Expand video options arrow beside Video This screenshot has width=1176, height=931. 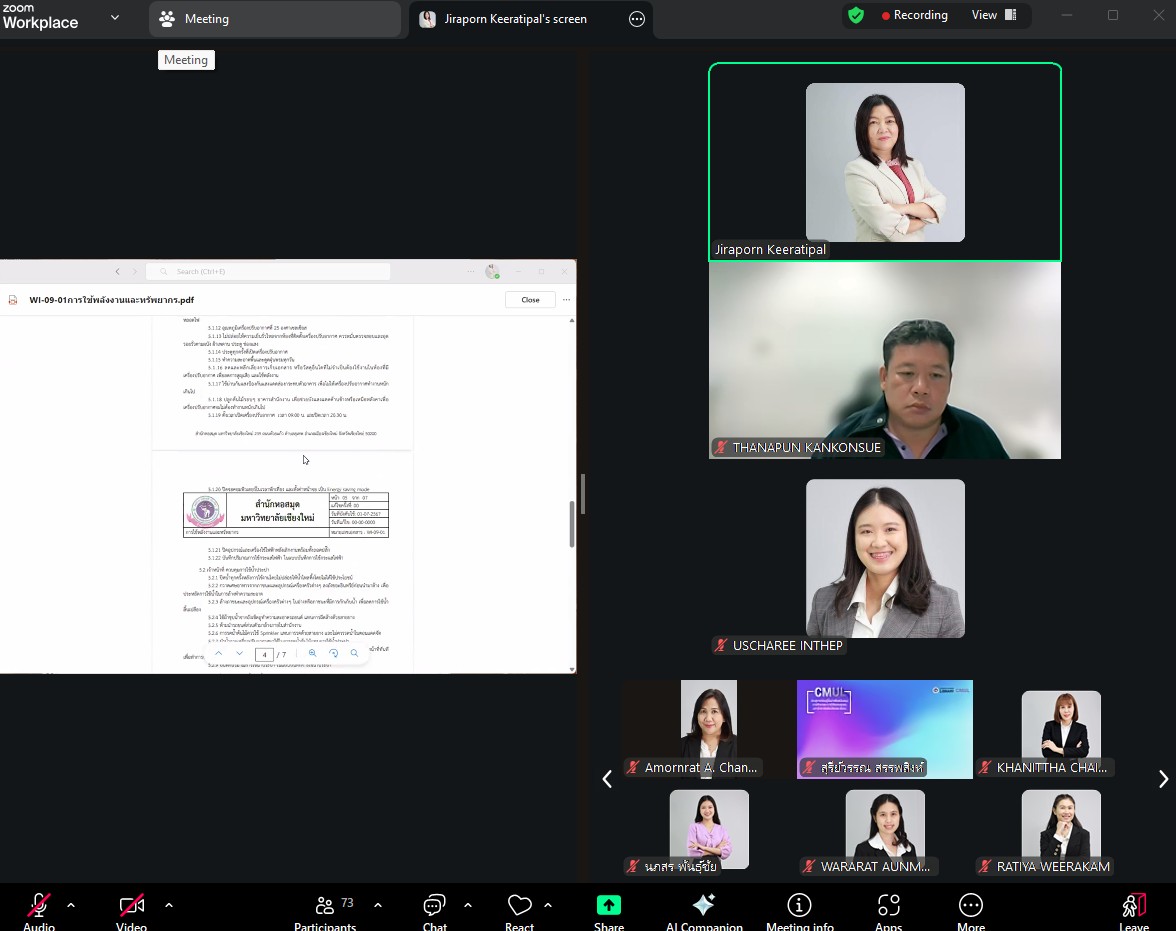[169, 905]
